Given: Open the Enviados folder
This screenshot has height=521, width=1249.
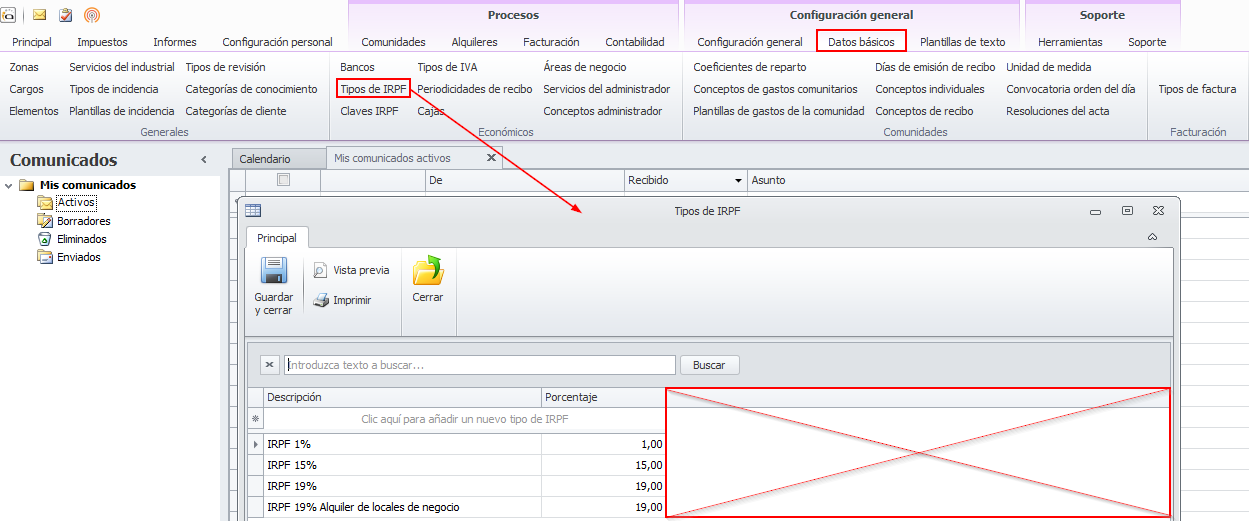Looking at the screenshot, I should coord(79,257).
